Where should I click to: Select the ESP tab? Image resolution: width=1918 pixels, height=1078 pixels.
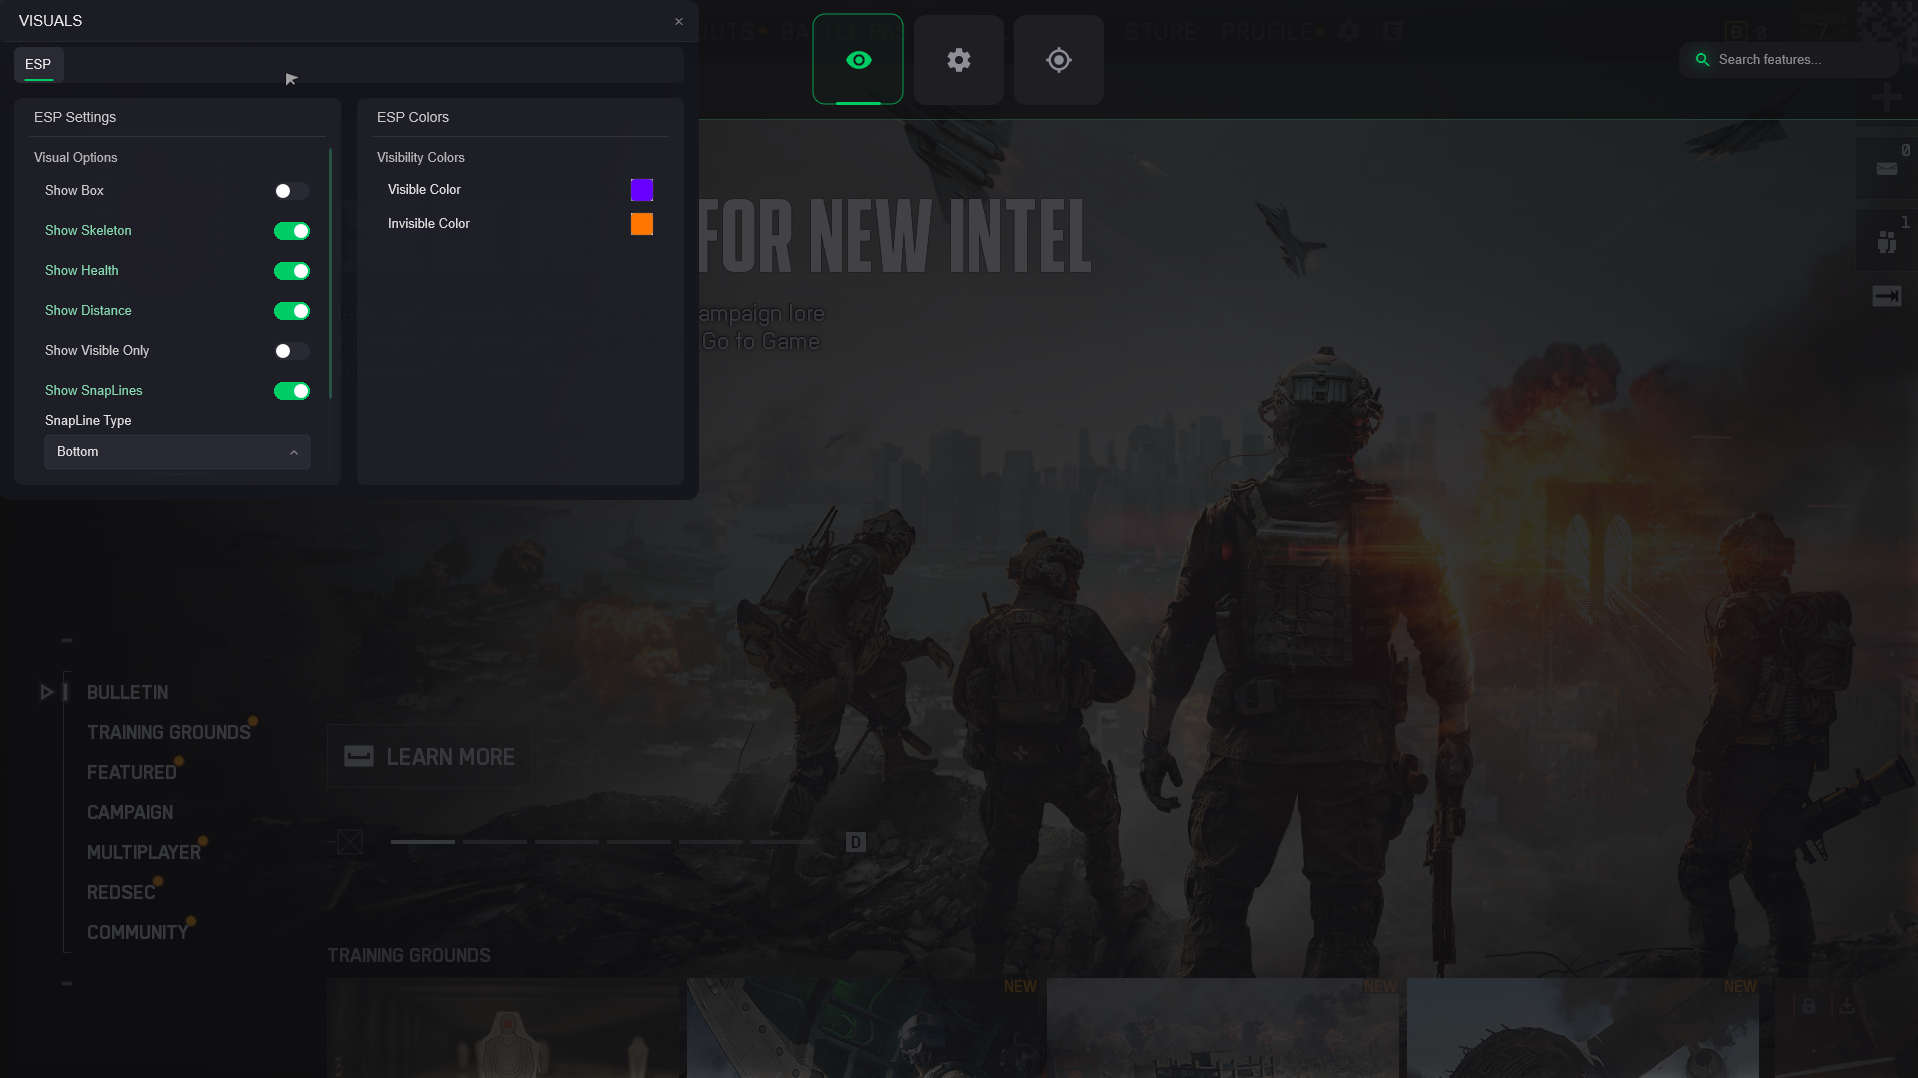[x=38, y=65]
